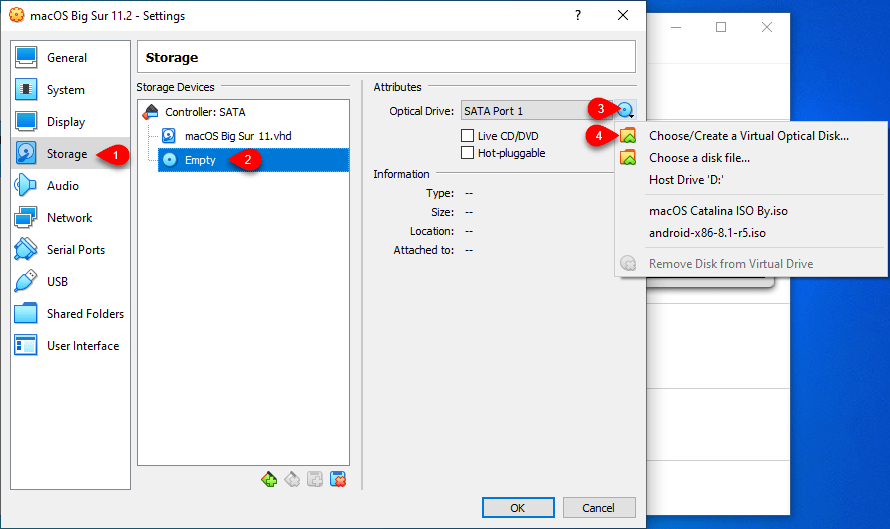890x529 pixels.
Task: Close the background VirtualBox window
Action: (767, 27)
